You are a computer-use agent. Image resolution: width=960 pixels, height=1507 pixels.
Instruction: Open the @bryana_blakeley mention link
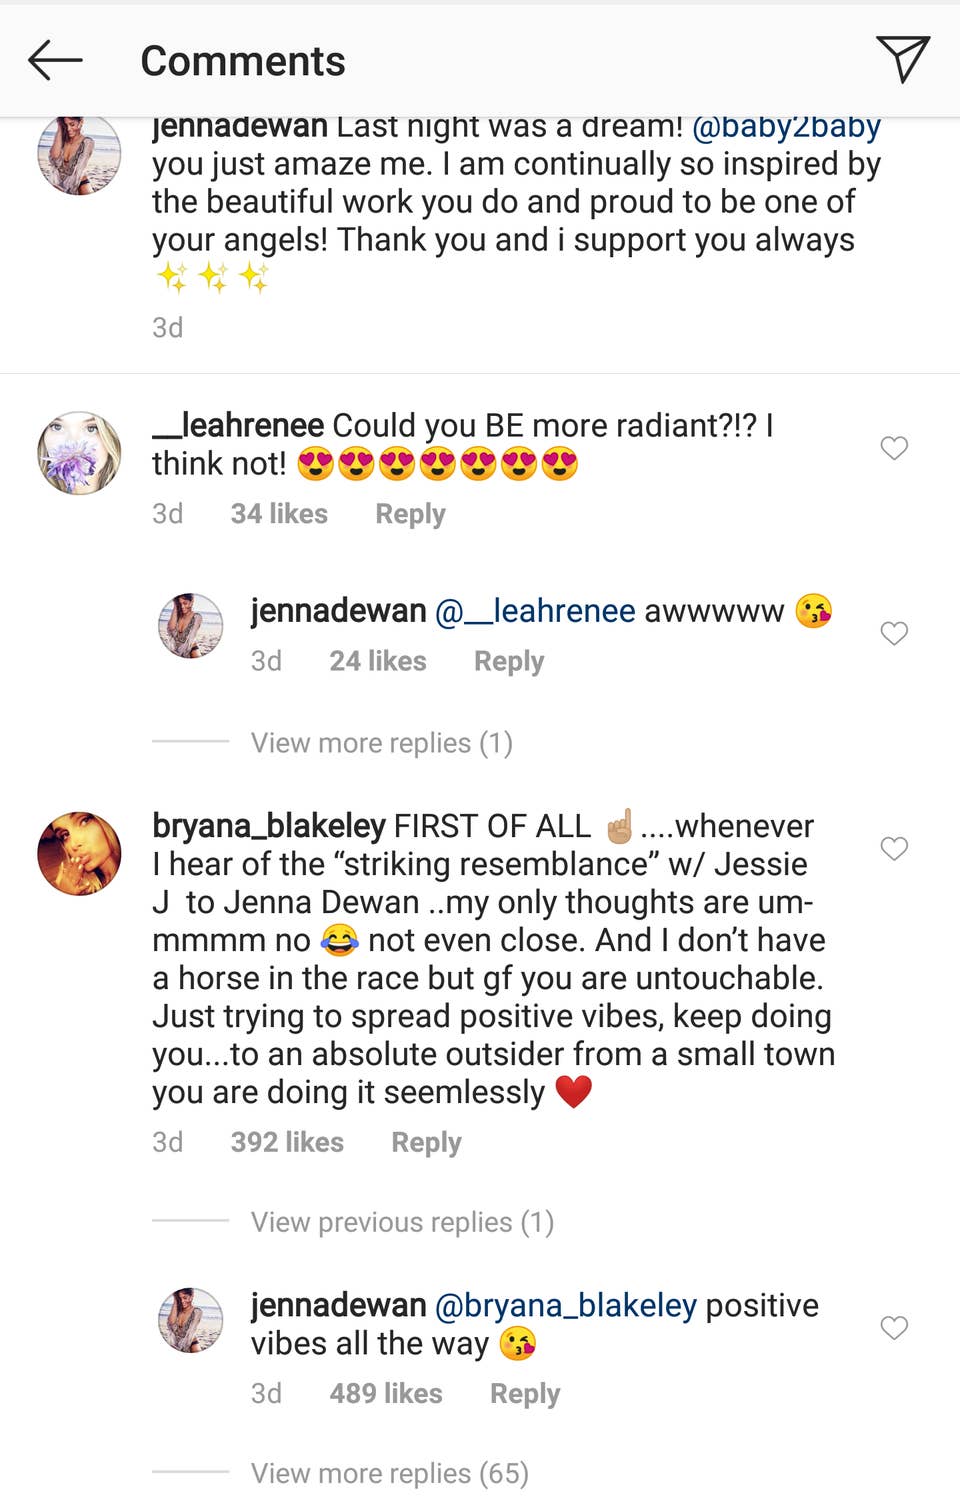566,1304
